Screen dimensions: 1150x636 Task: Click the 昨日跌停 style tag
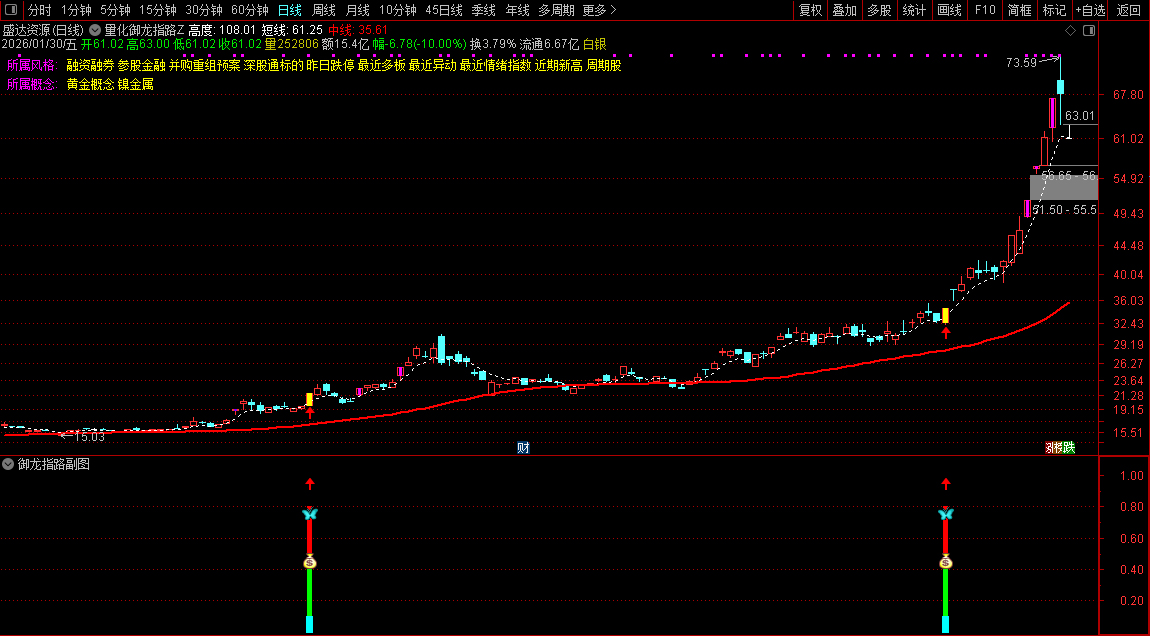coord(331,65)
